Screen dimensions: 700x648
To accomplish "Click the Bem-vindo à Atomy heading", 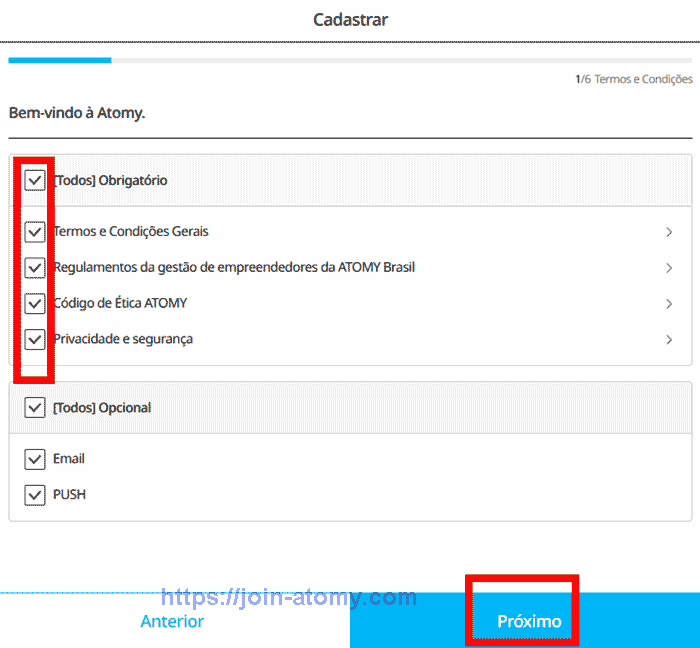I will (77, 113).
